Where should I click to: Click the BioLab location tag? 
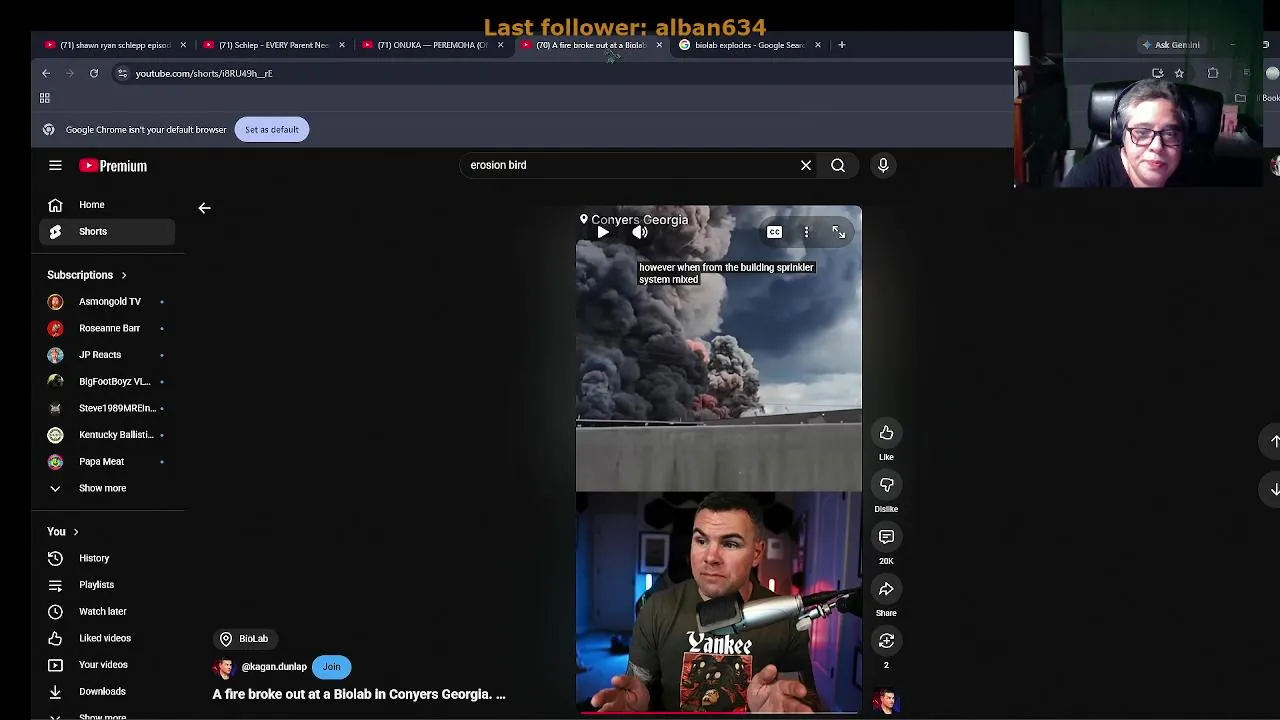[246, 639]
